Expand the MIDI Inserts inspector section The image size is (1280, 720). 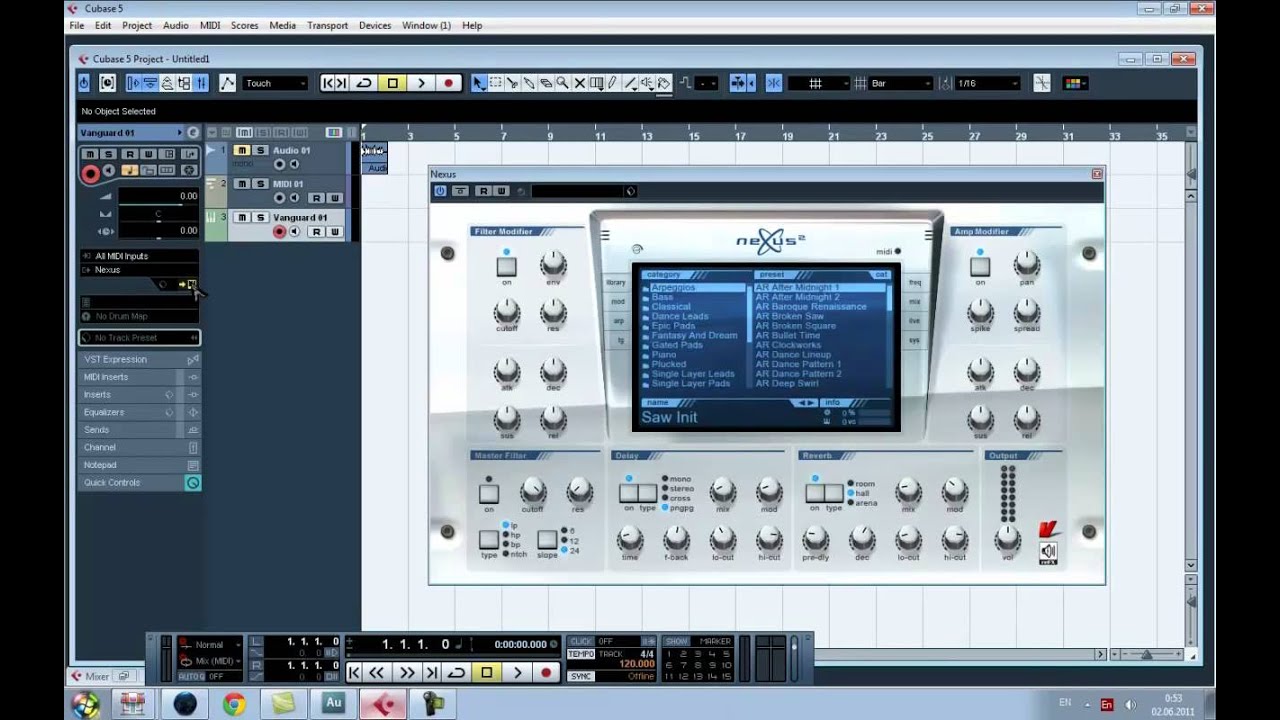(x=140, y=377)
